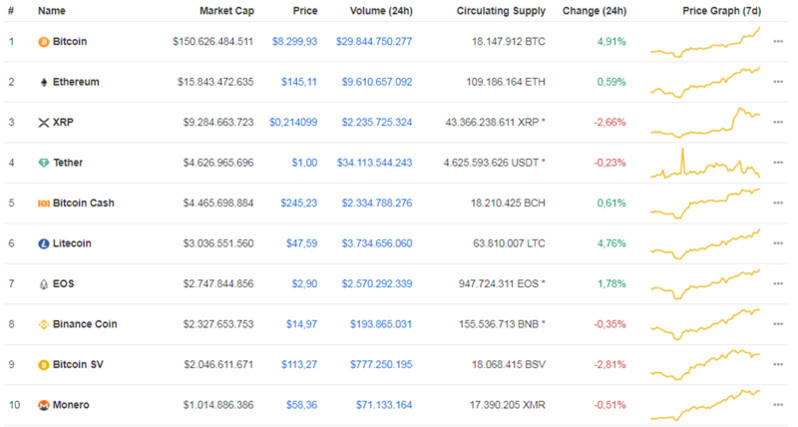
Task: Click the XRP logo icon
Action: [x=43, y=122]
